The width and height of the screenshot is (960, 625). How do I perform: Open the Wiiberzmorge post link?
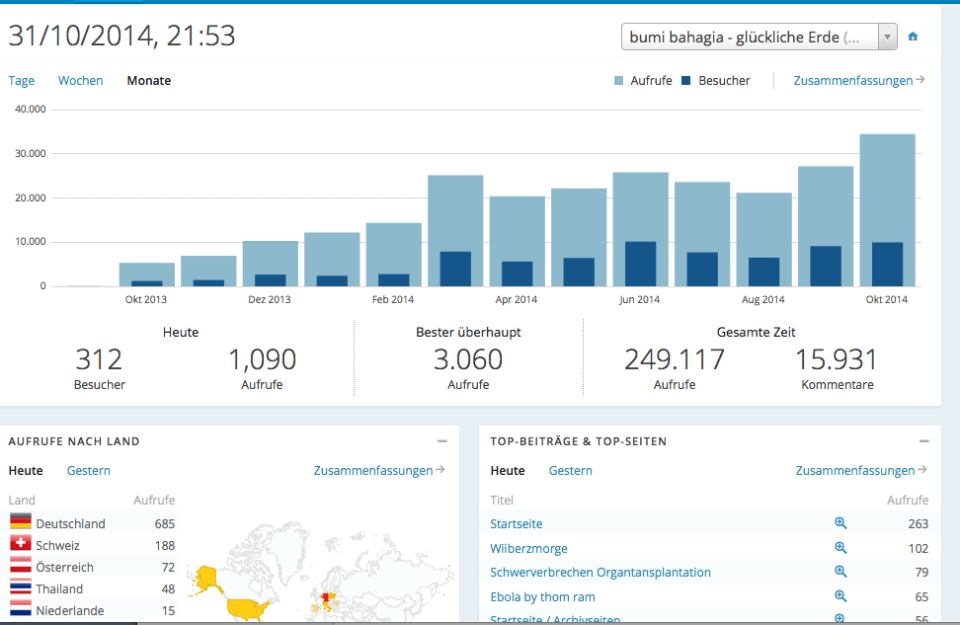tap(528, 548)
